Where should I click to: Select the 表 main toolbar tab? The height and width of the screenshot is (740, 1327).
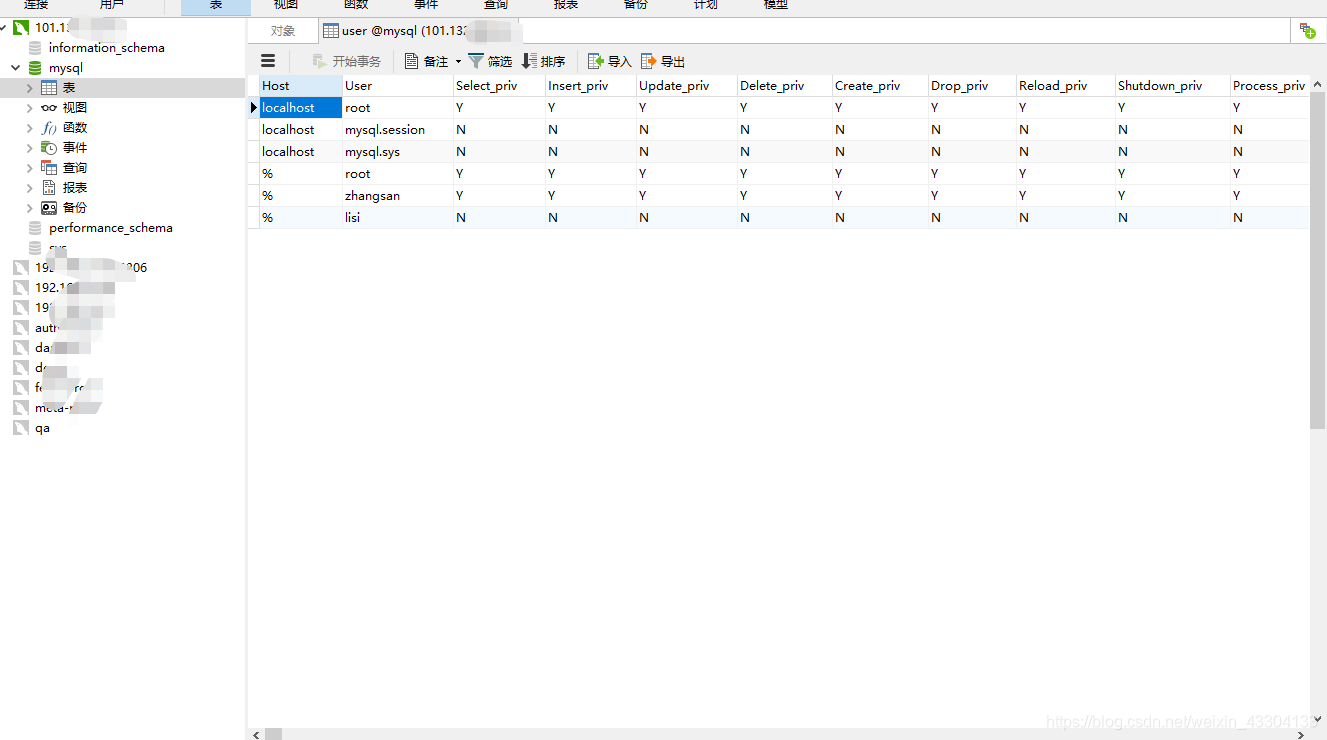point(216,6)
